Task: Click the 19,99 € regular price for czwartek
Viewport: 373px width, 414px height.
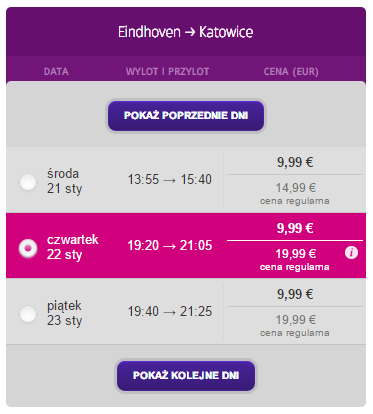Action: click(295, 254)
